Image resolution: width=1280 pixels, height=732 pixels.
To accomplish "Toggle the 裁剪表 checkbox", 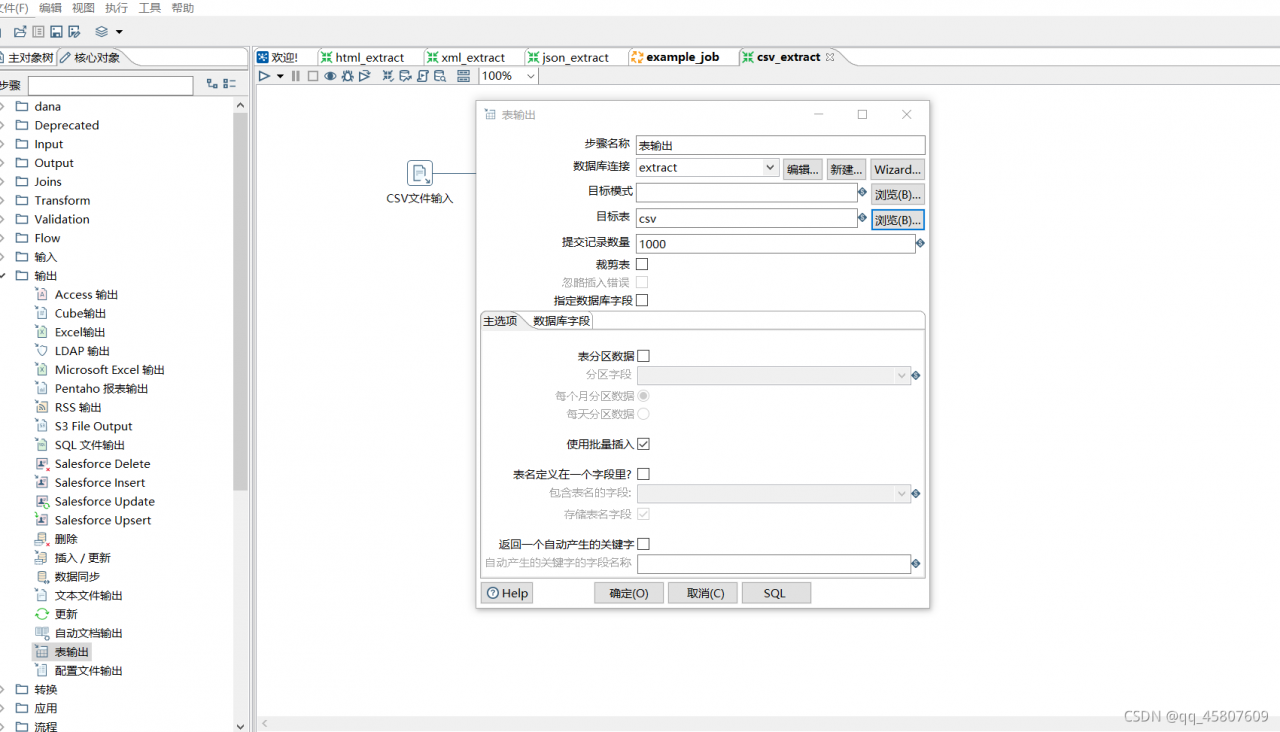I will tap(642, 264).
